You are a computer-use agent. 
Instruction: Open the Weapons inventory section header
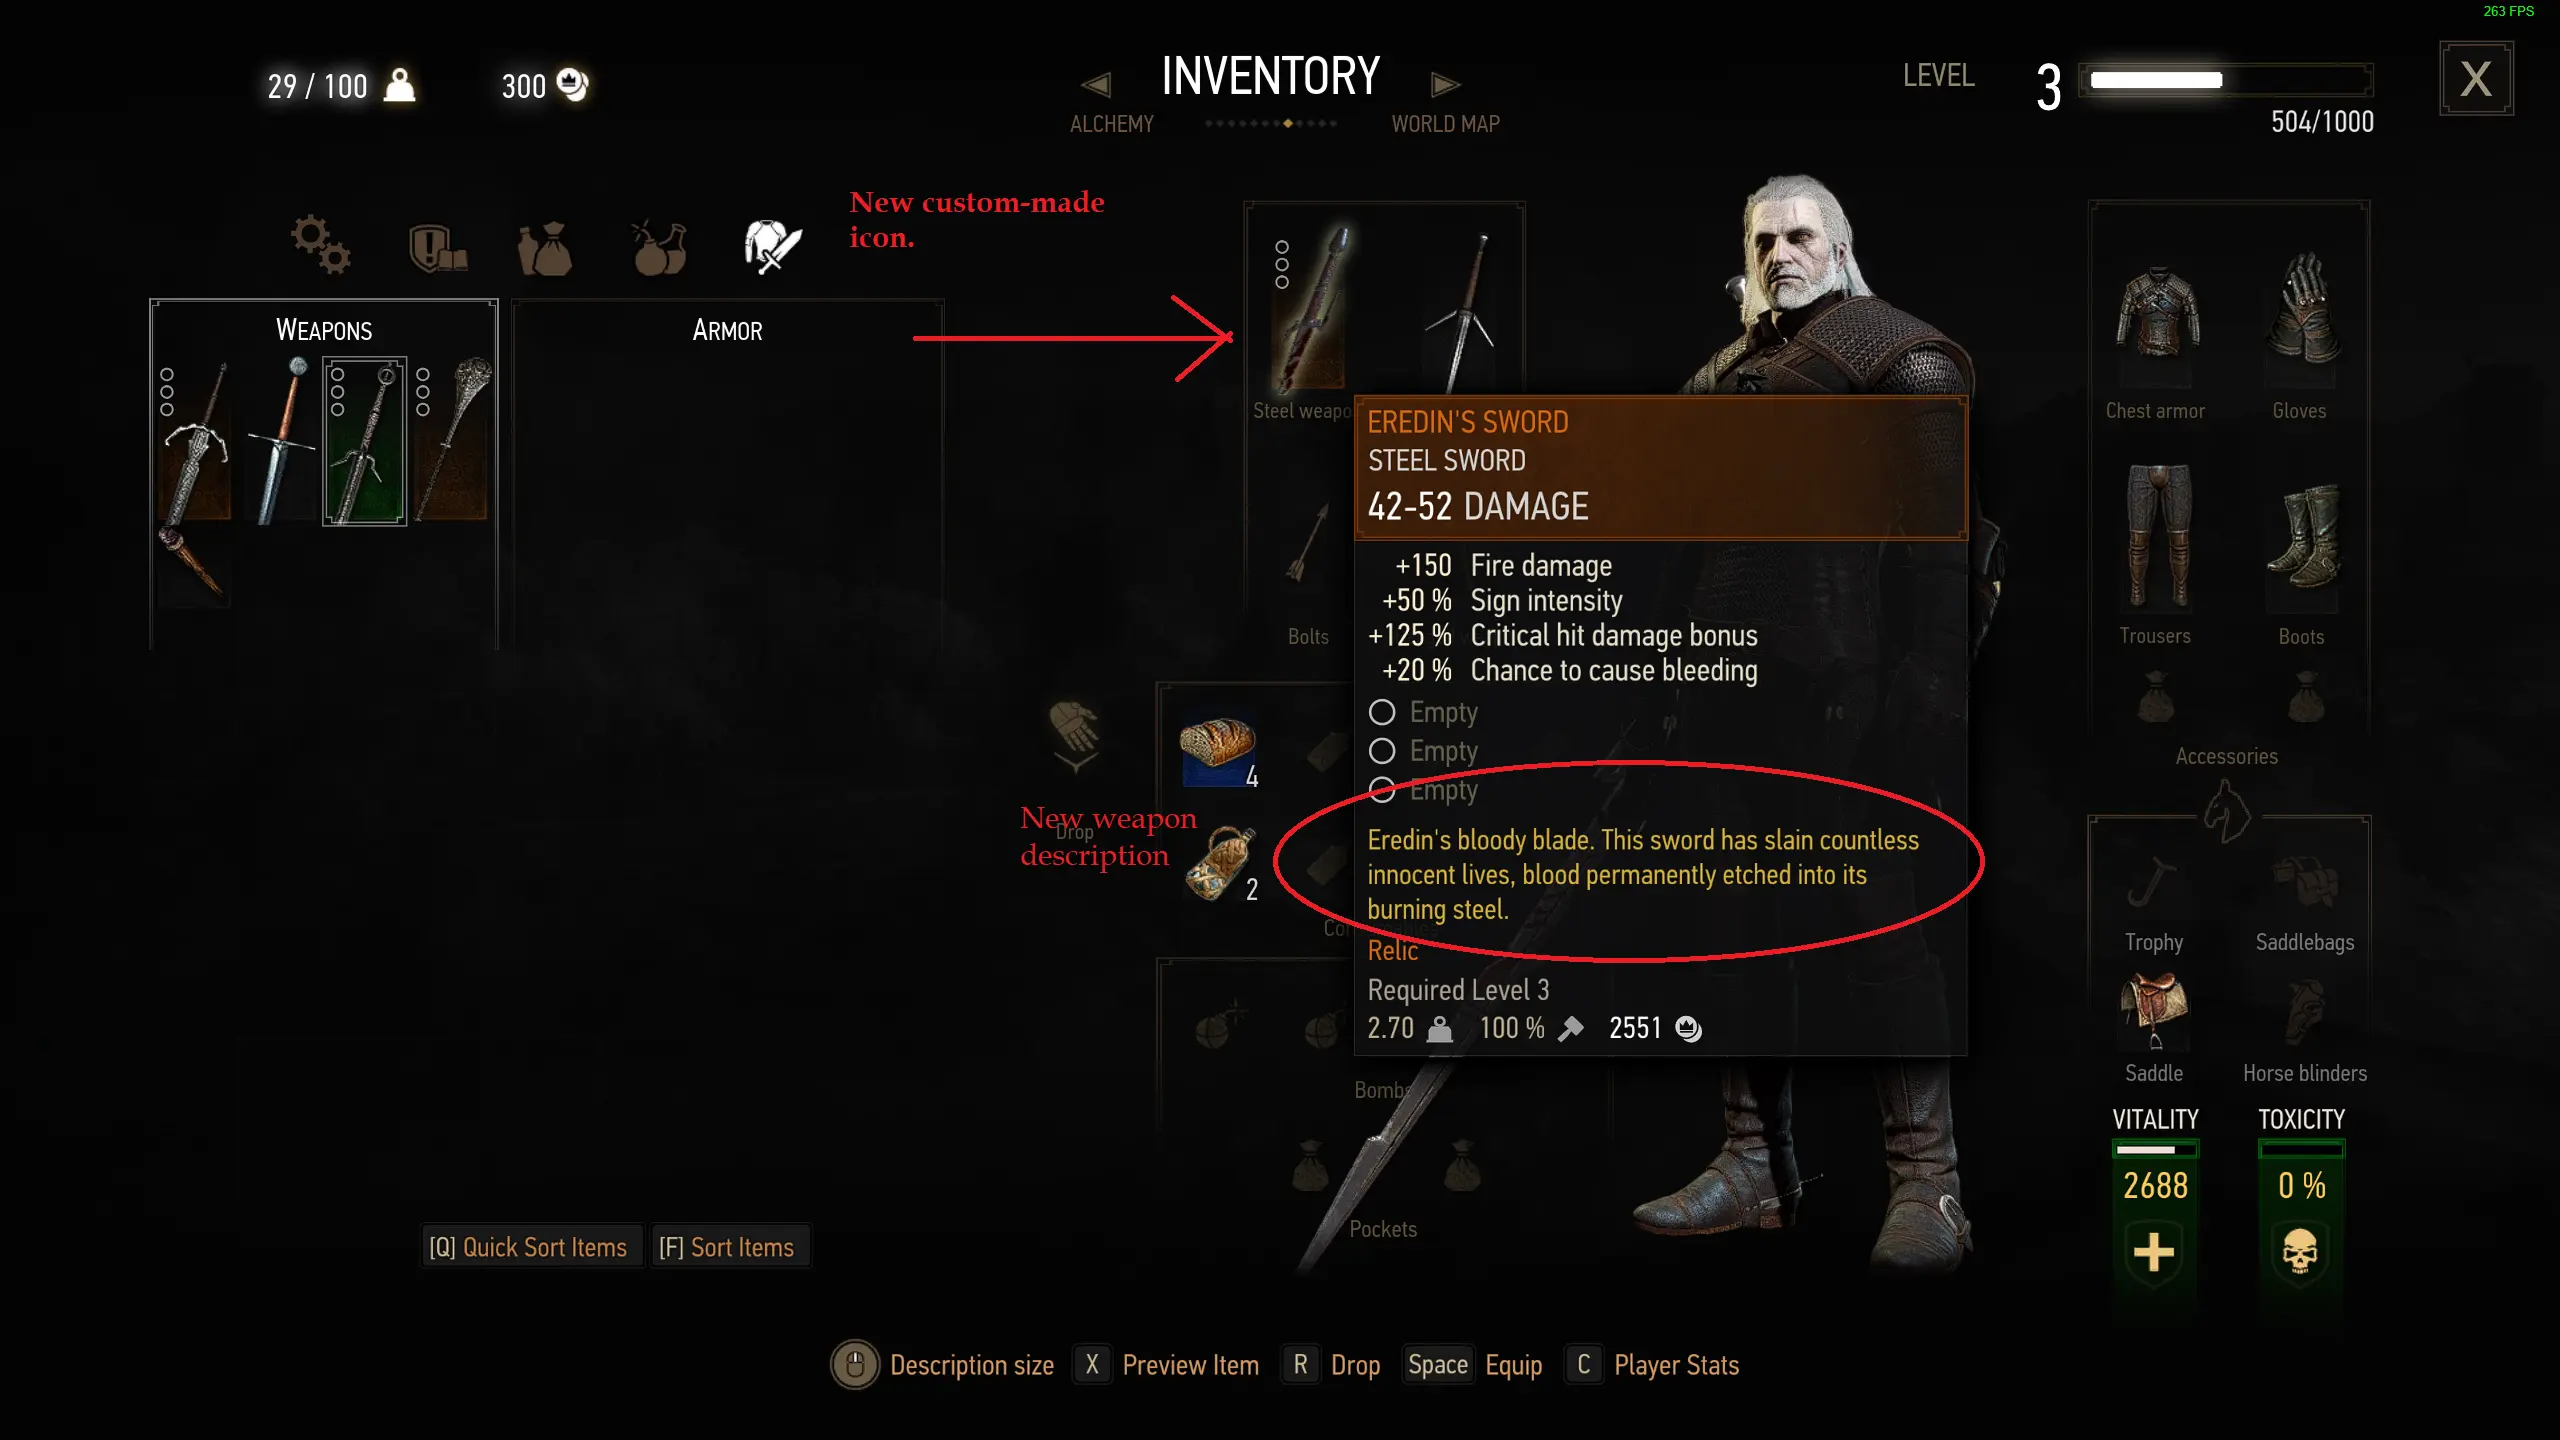point(324,330)
